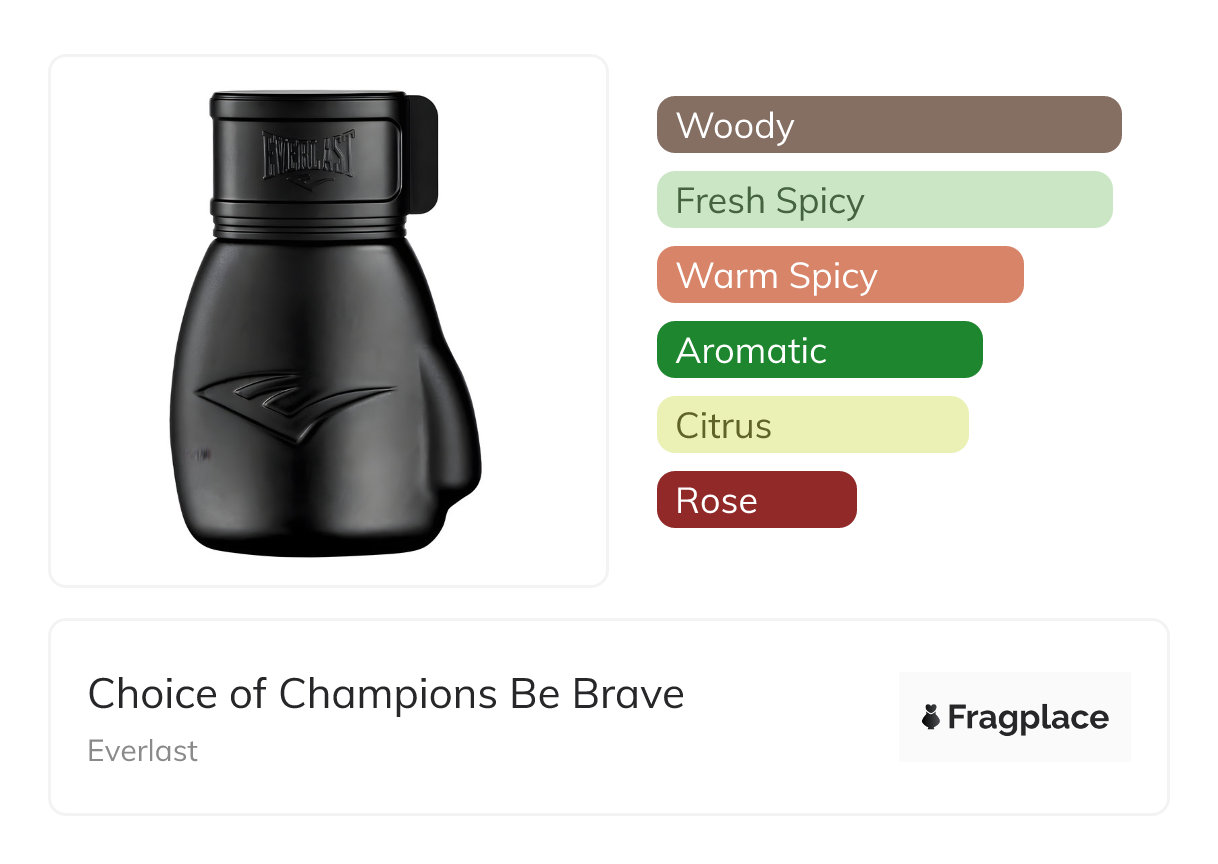Click the side clip on the bottle cap

[424, 153]
